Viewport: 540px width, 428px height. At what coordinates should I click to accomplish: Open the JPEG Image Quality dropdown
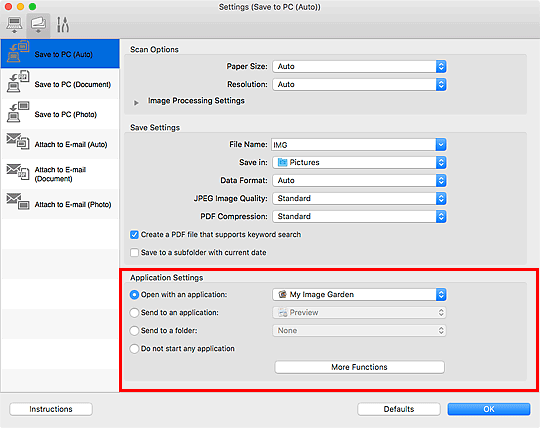pos(359,198)
